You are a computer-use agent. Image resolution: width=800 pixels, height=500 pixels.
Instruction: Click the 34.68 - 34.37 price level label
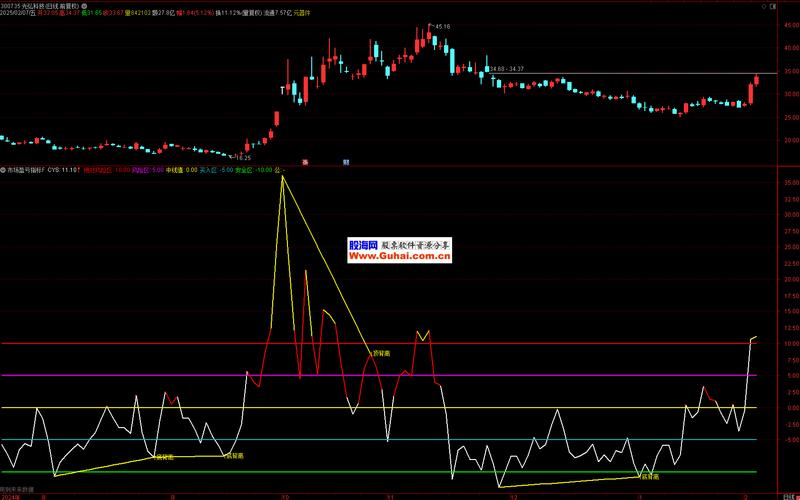[505, 69]
